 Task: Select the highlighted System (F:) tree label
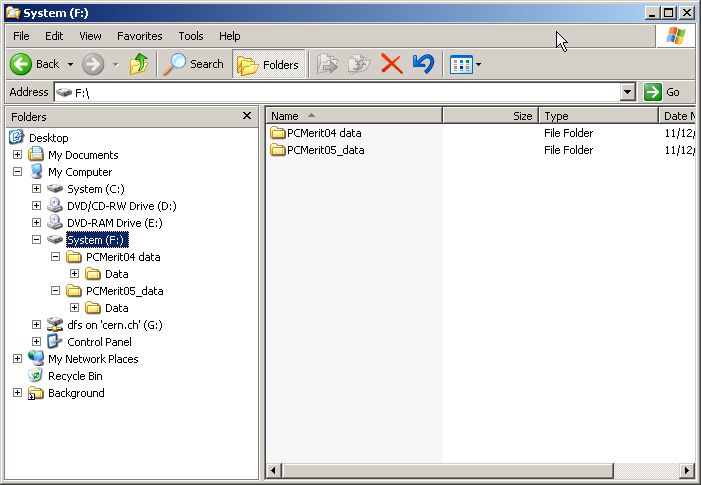pyautogui.click(x=97, y=240)
